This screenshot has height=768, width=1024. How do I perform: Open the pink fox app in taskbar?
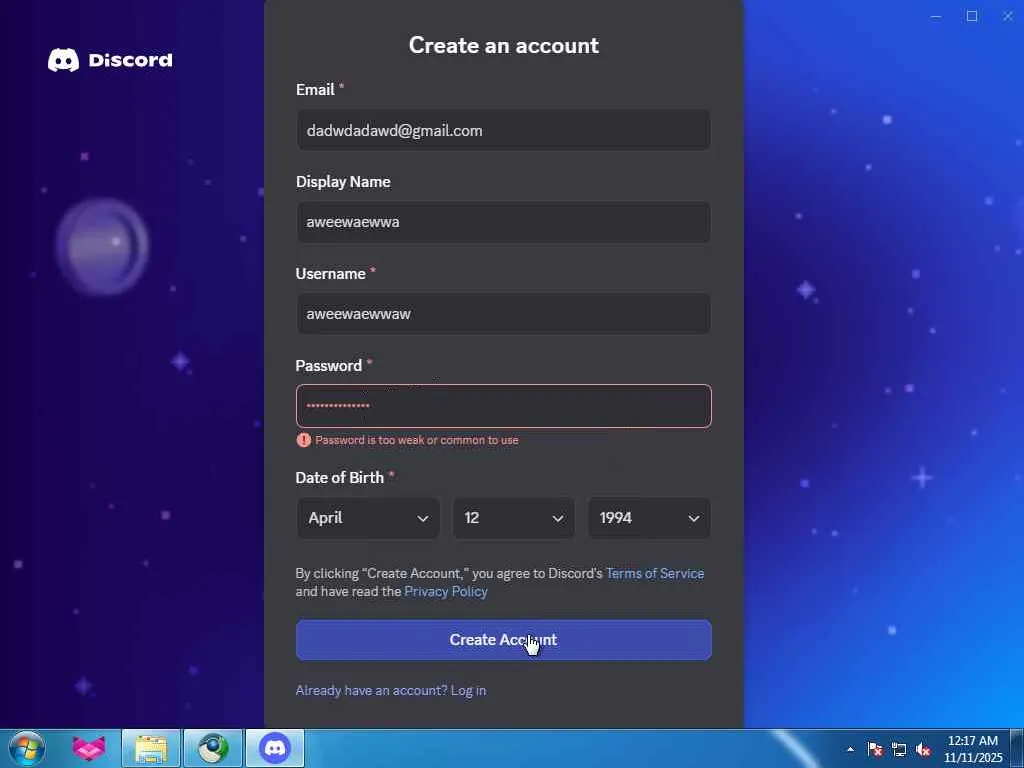[89, 748]
